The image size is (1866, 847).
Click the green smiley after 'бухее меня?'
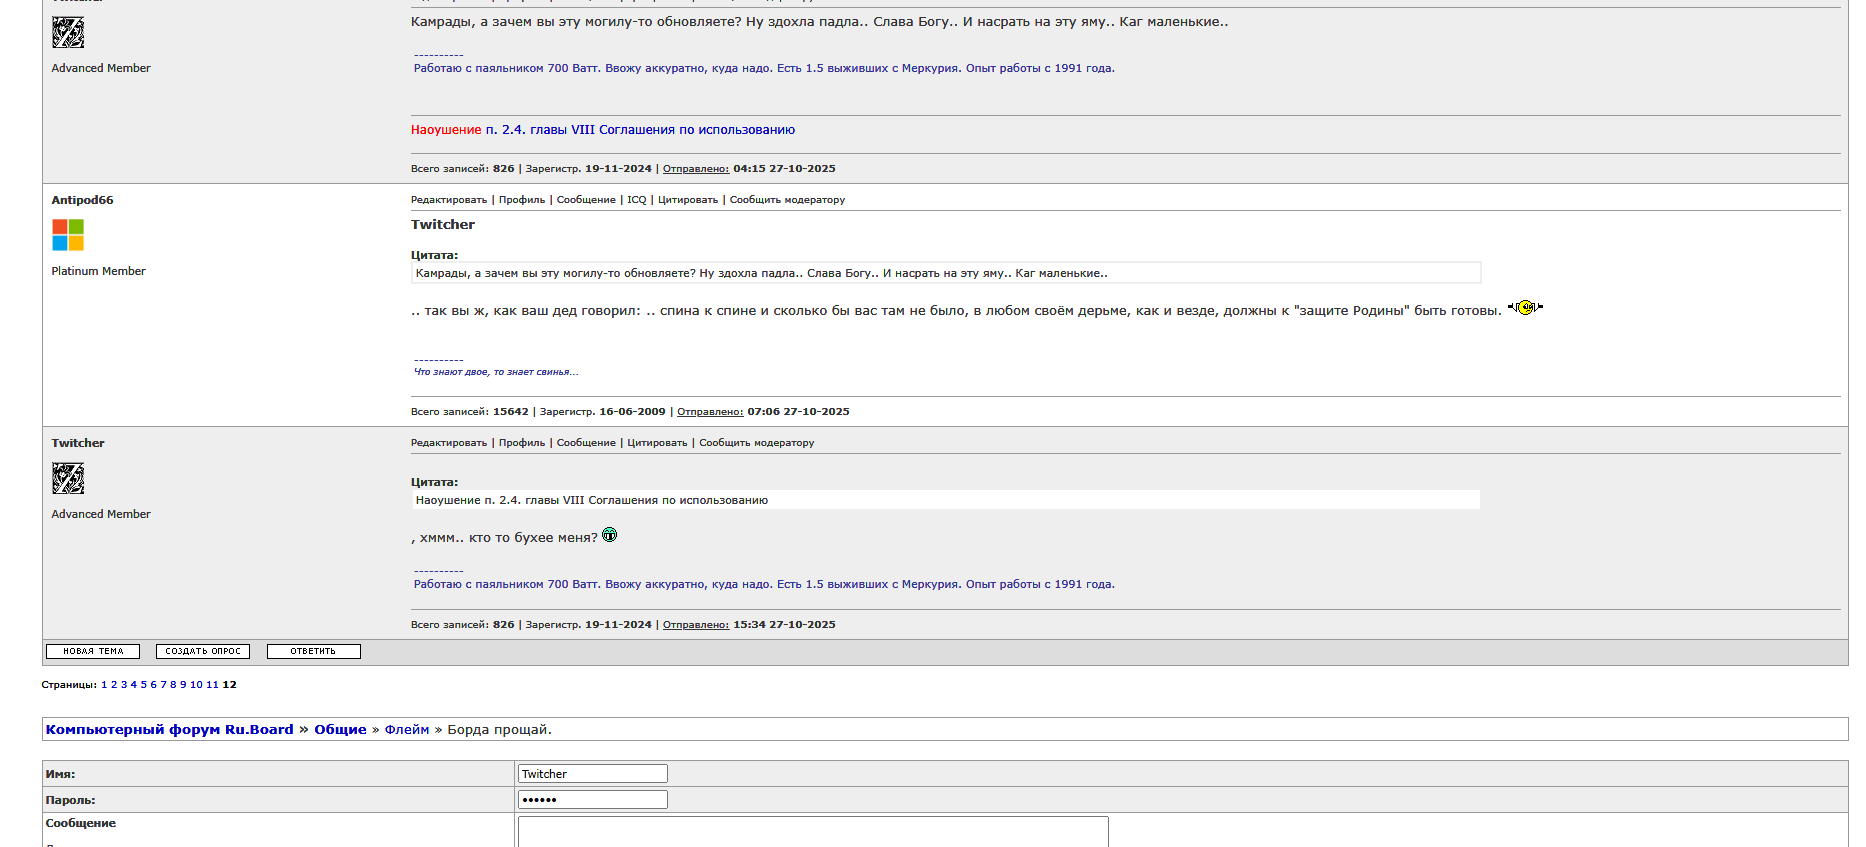coord(609,536)
